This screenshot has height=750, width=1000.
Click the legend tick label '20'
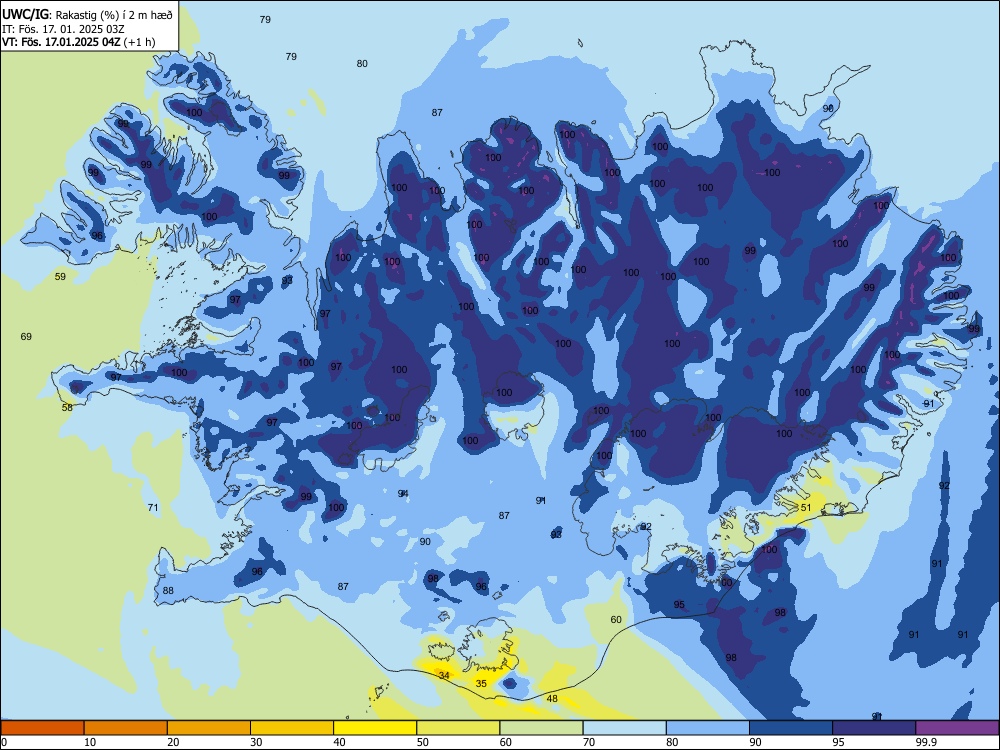point(173,742)
